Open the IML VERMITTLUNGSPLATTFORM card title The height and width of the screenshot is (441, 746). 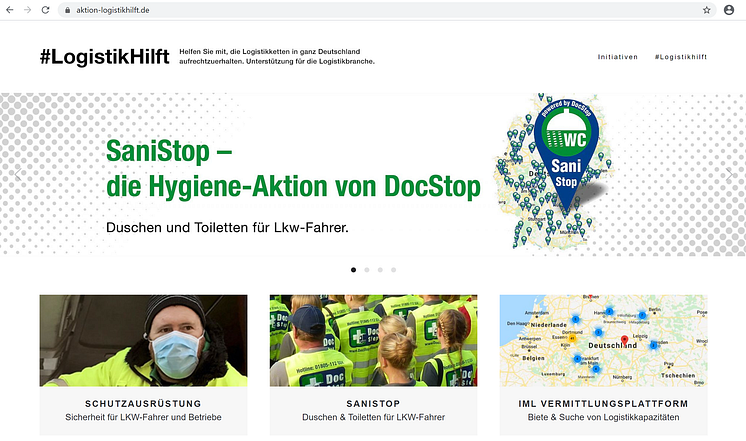click(603, 403)
